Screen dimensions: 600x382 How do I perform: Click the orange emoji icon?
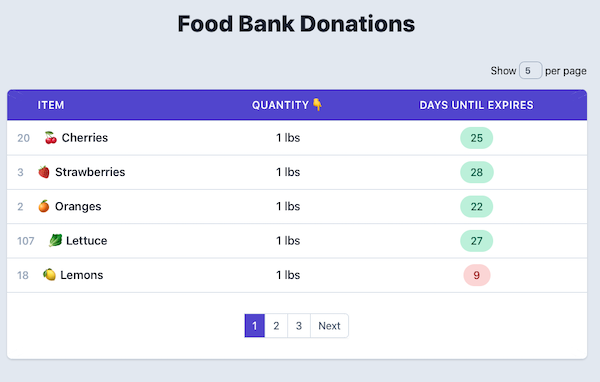[x=44, y=206]
